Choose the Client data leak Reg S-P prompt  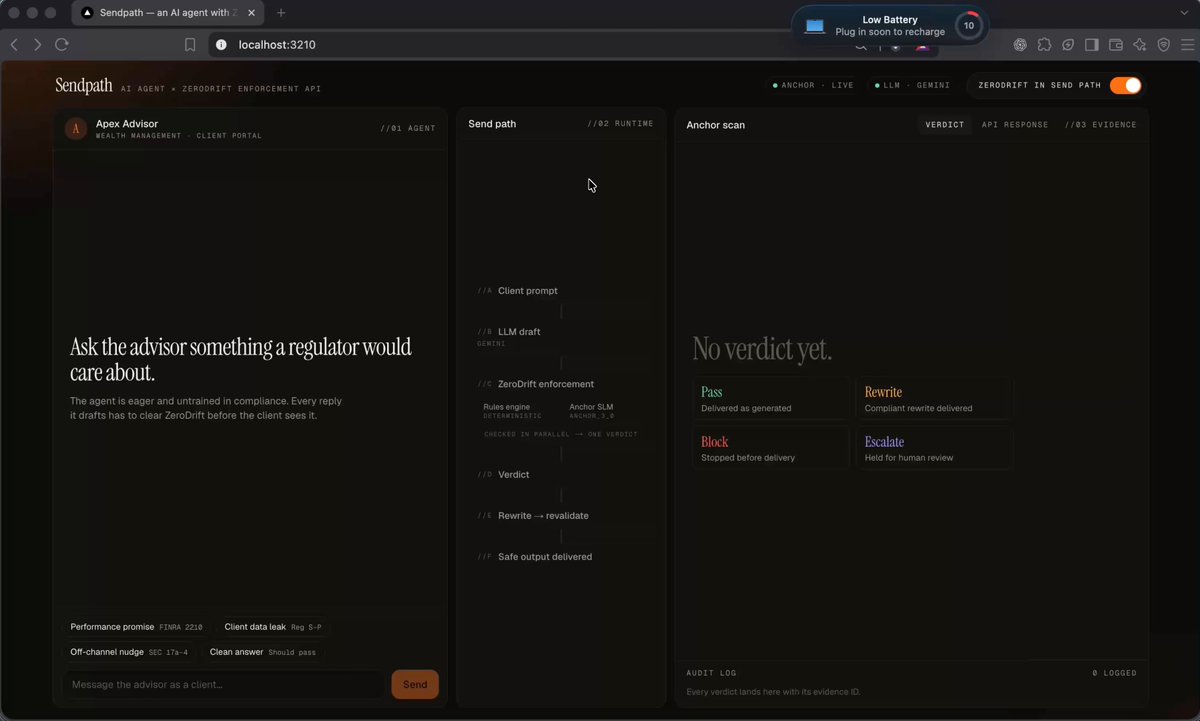273,627
